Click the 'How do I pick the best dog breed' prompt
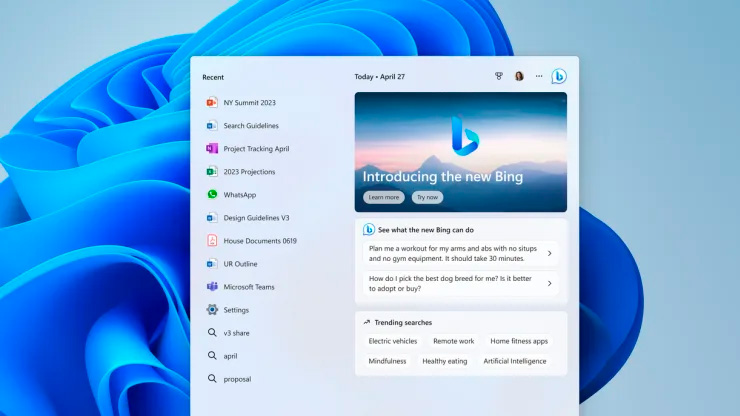The image size is (740, 416). coord(450,283)
